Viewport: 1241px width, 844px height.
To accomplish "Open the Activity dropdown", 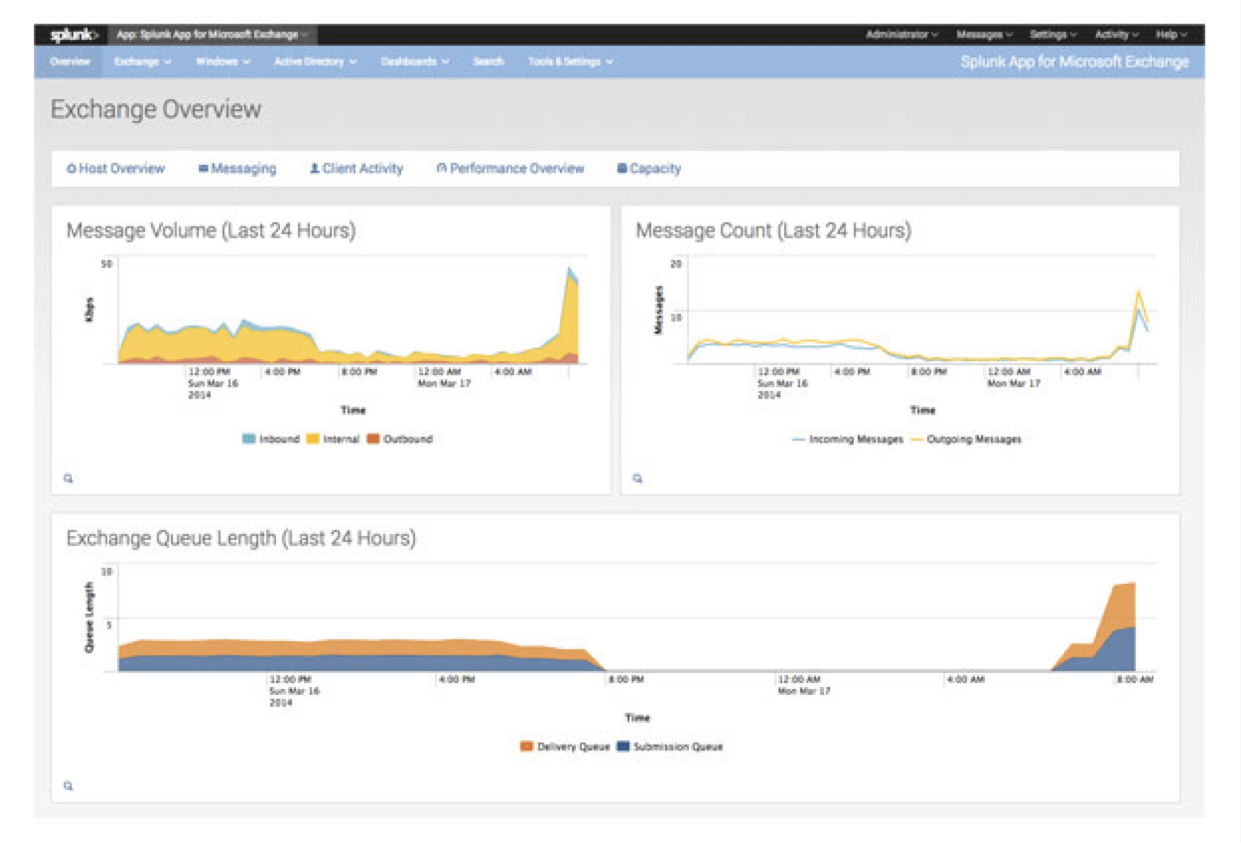I will (1116, 35).
